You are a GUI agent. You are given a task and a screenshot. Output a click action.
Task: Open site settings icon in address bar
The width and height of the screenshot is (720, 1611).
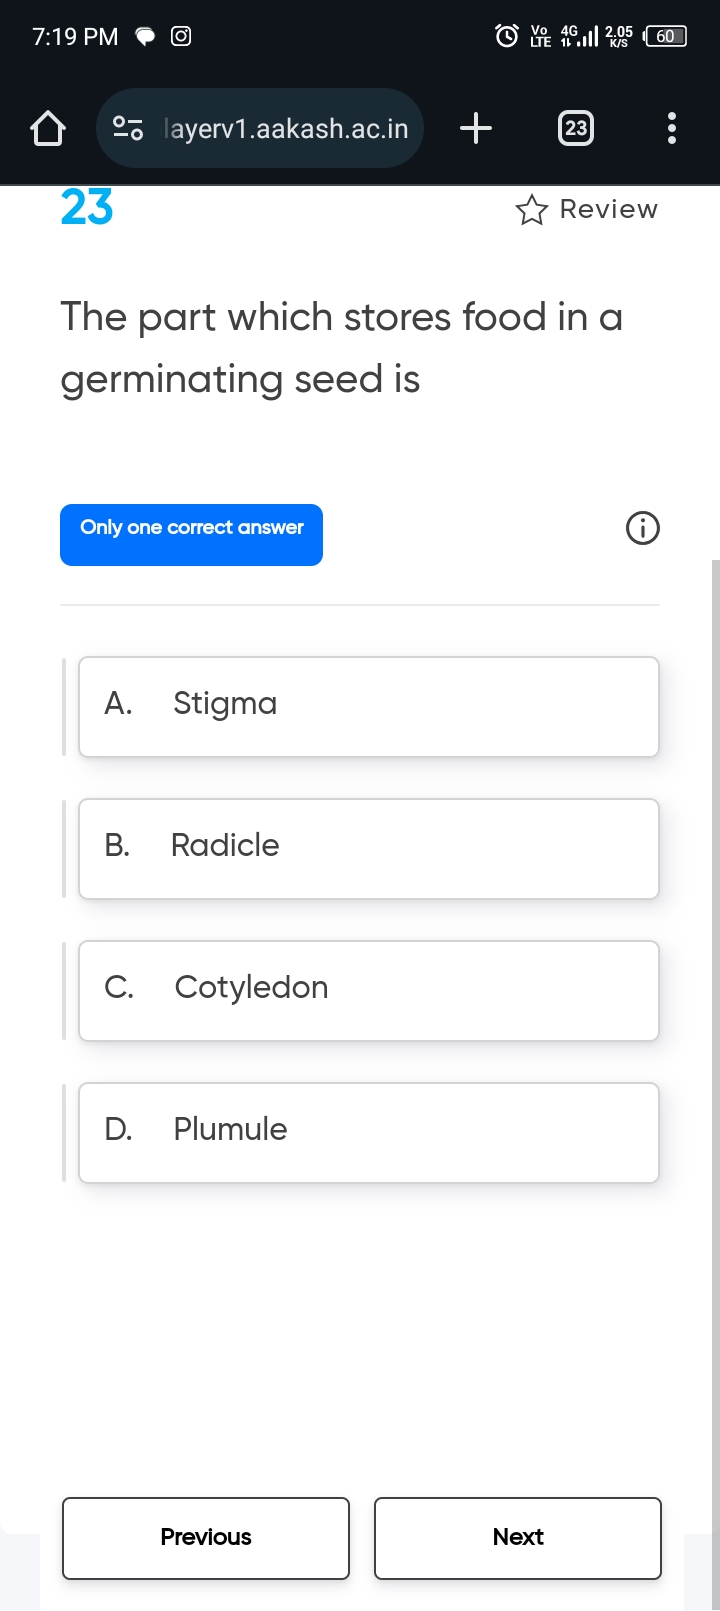click(128, 128)
